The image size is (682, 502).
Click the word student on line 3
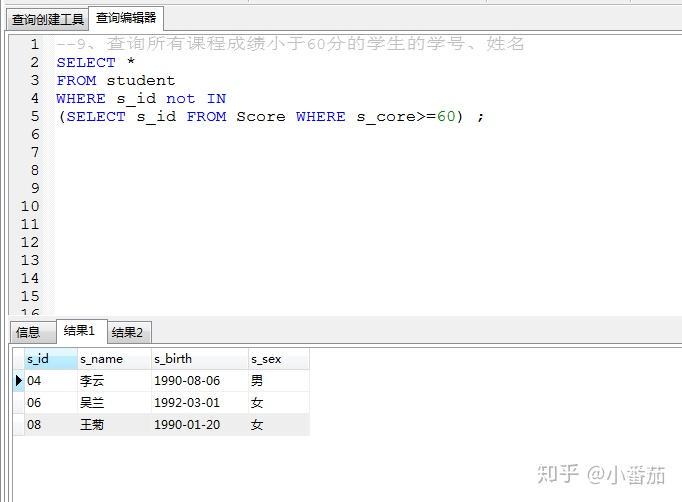[141, 80]
